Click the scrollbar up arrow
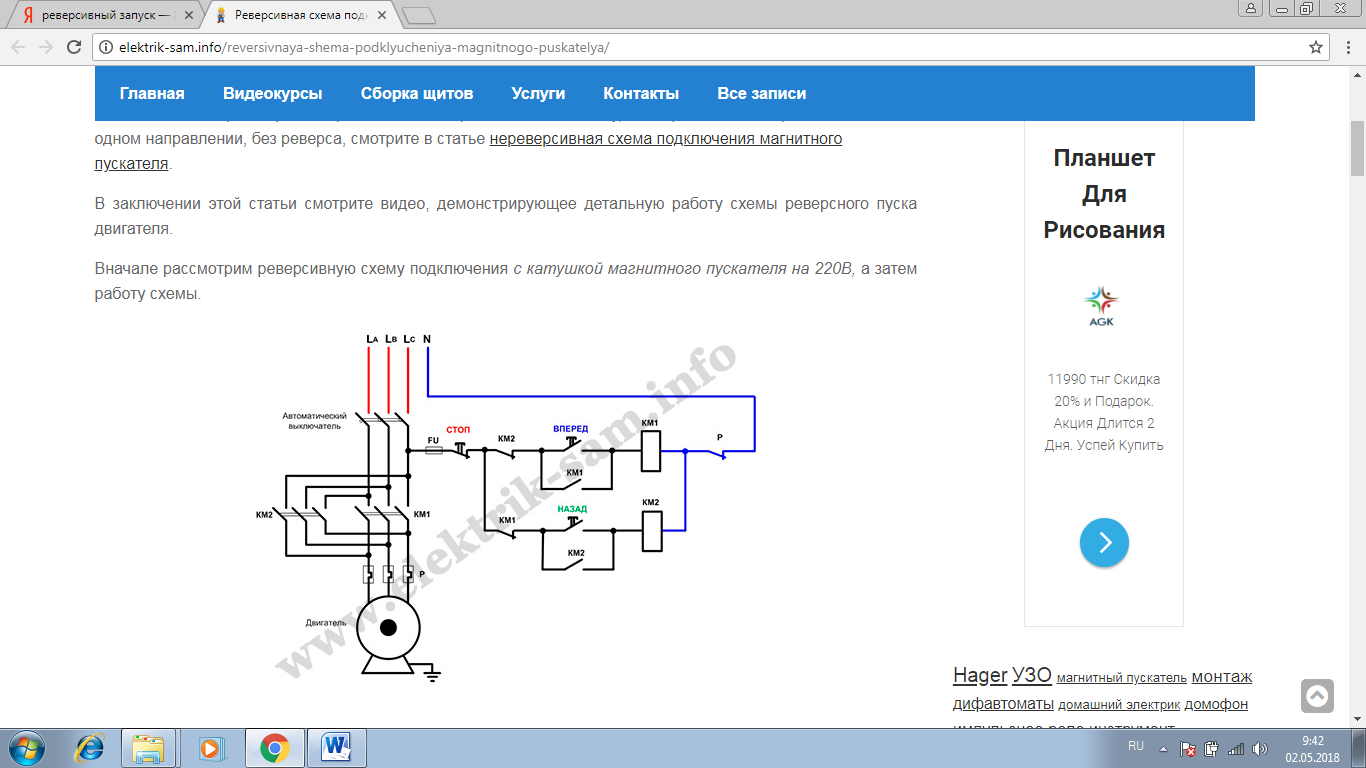Image resolution: width=1366 pixels, height=768 pixels. coord(1358,74)
